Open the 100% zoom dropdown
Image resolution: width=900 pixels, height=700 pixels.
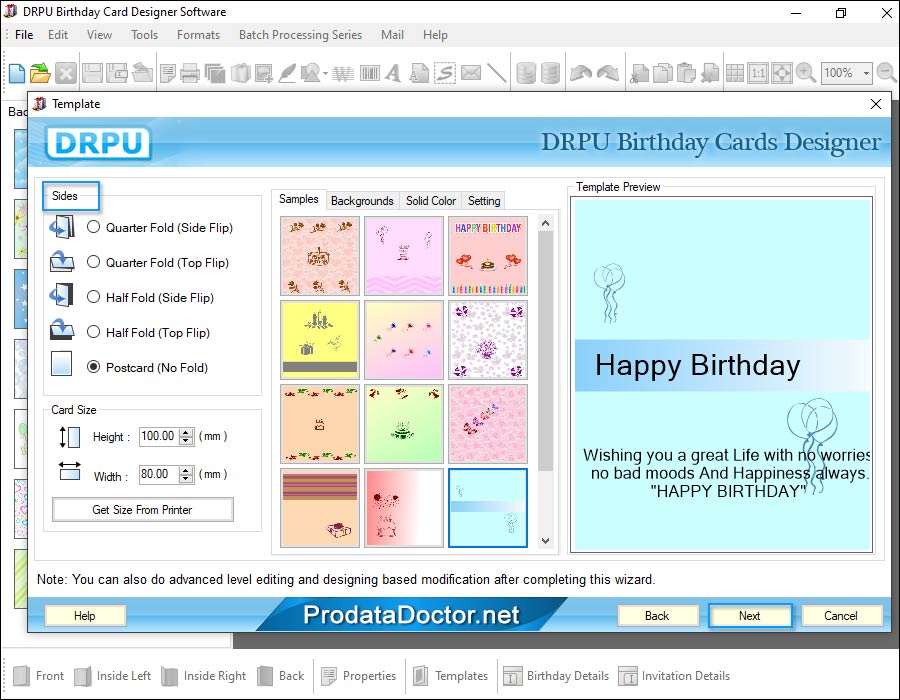pyautogui.click(x=866, y=73)
